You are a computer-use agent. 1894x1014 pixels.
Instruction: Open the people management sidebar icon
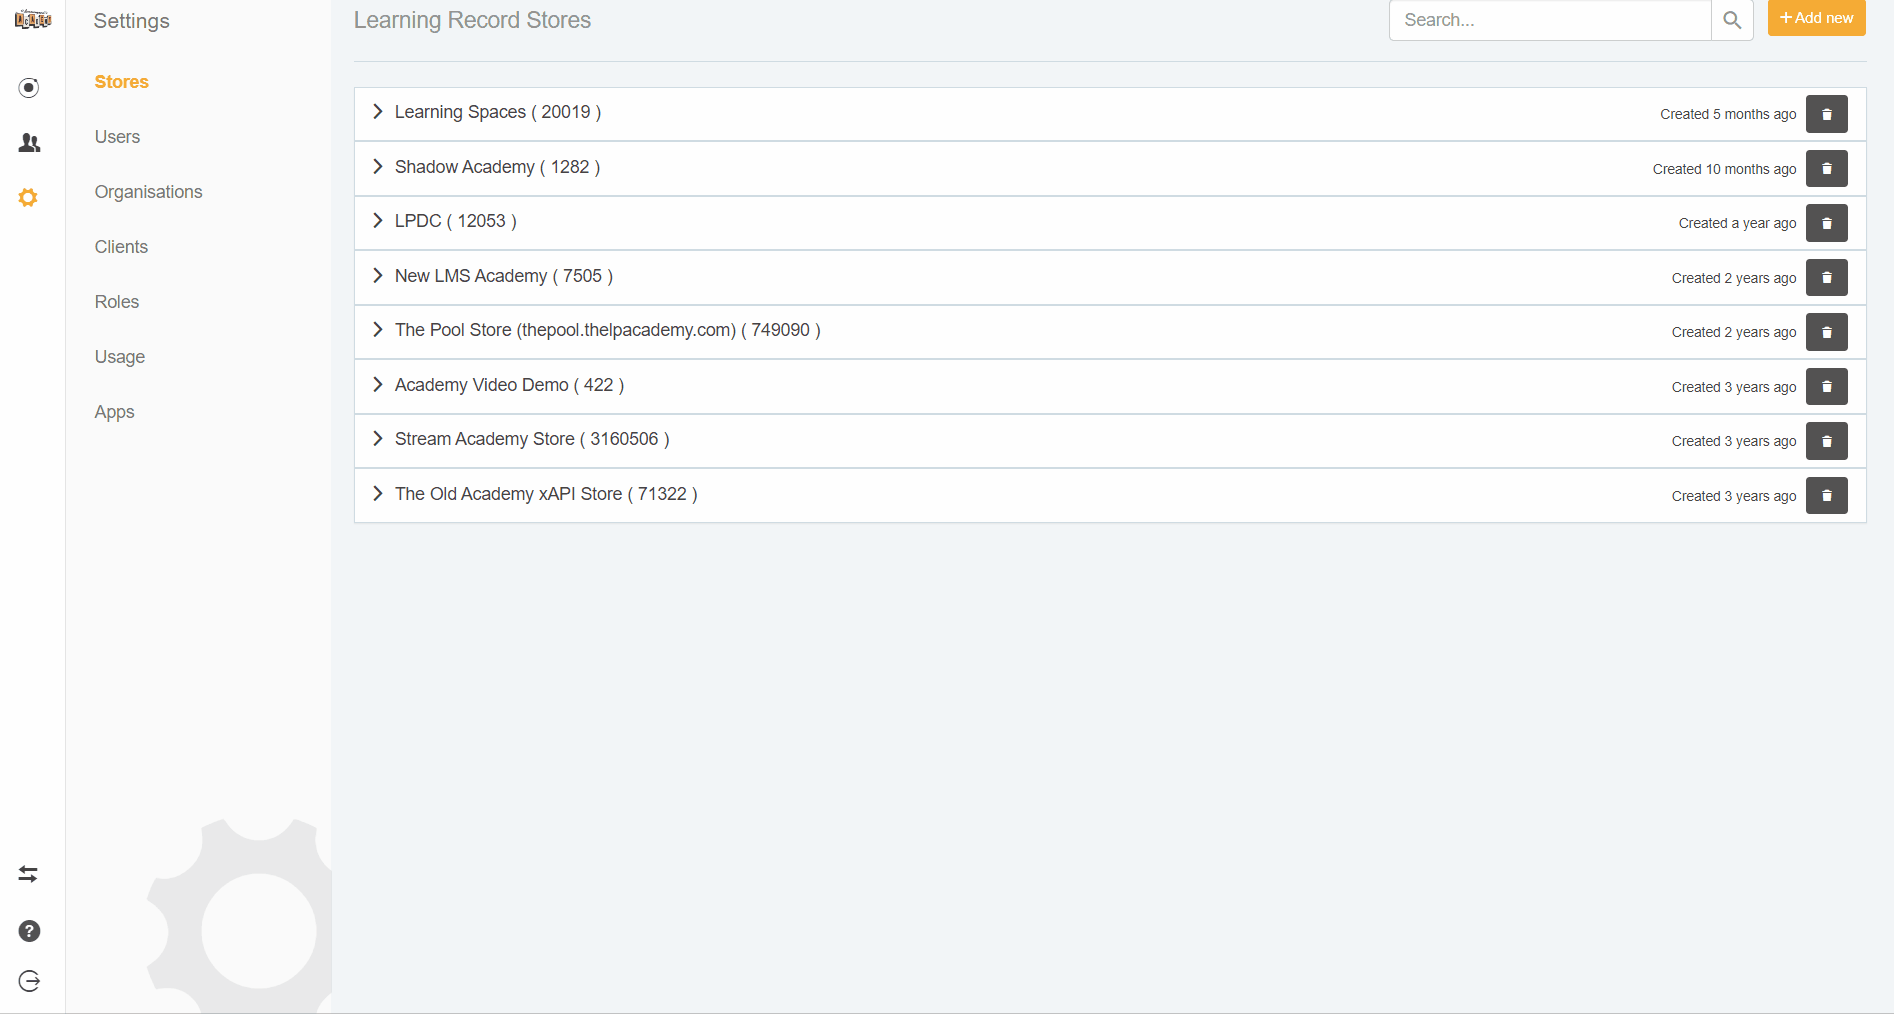coord(29,142)
